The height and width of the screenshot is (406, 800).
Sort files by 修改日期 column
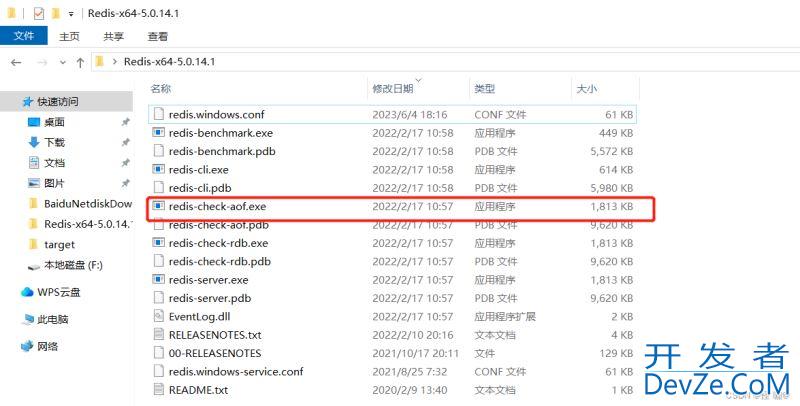pos(392,89)
